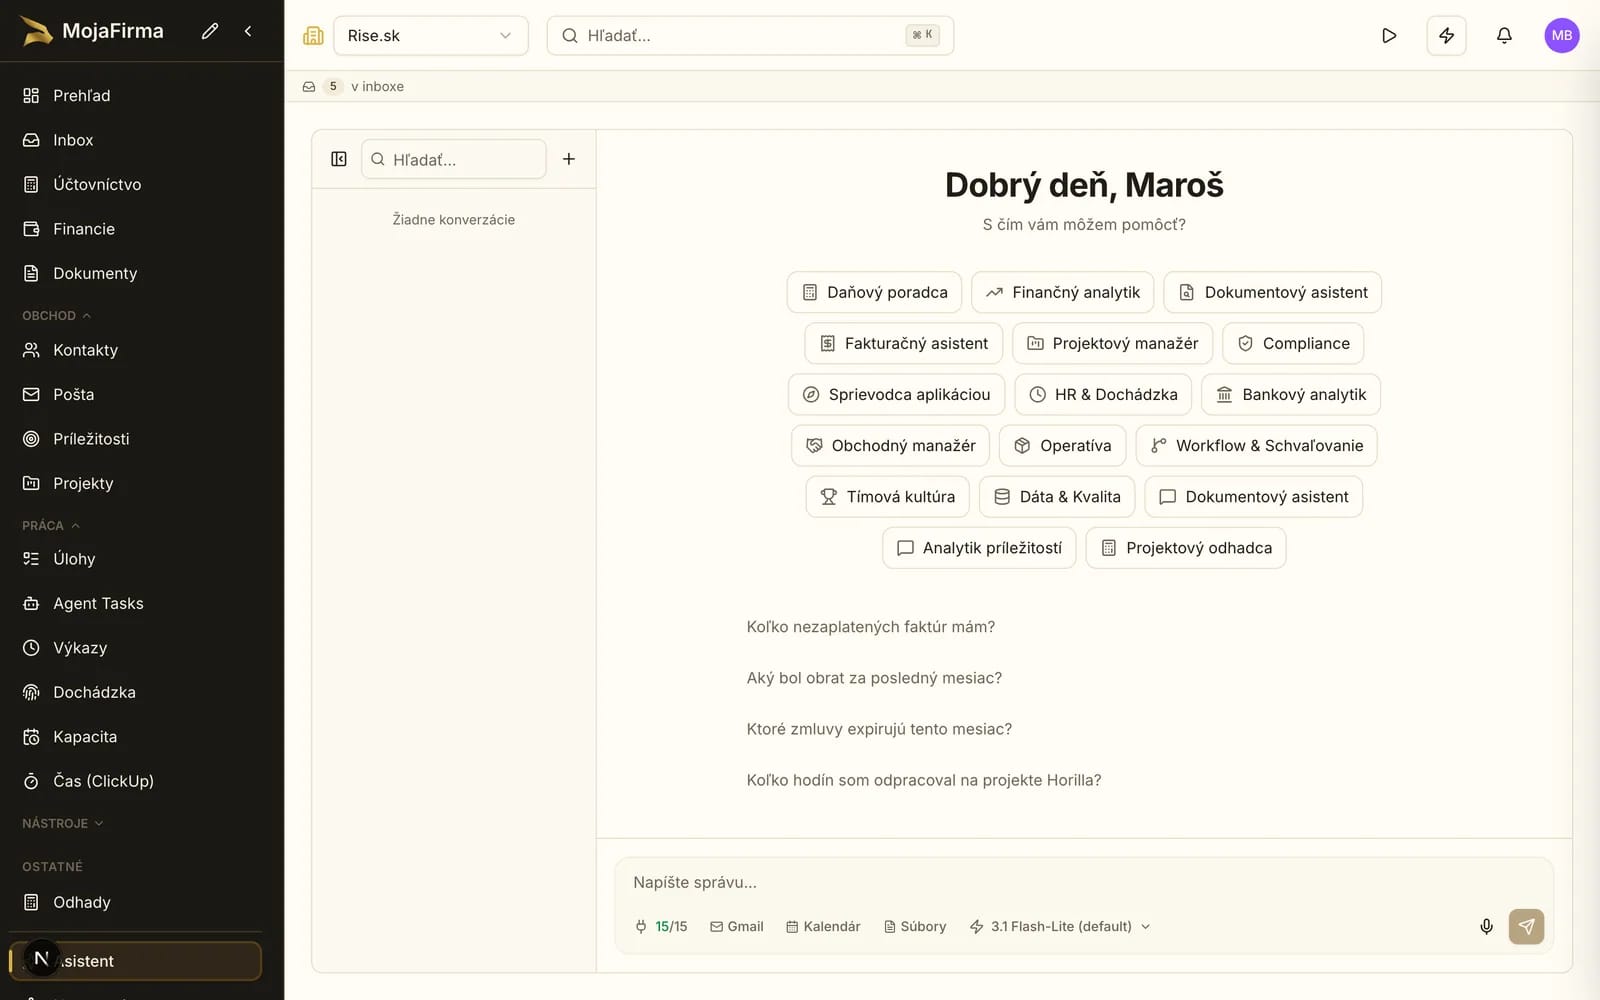
Task: Open Prehľad in the sidebar
Action: click(136, 95)
